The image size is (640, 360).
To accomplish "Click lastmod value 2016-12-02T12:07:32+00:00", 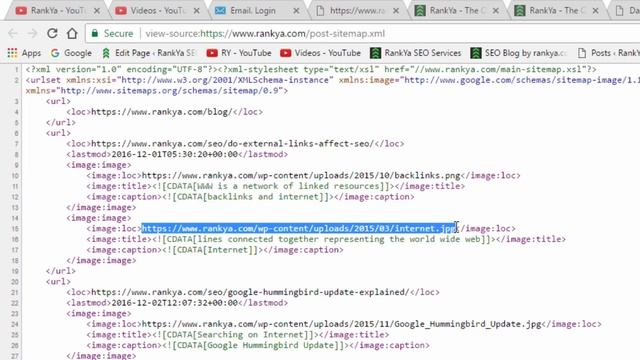I will pyautogui.click(x=174, y=303).
